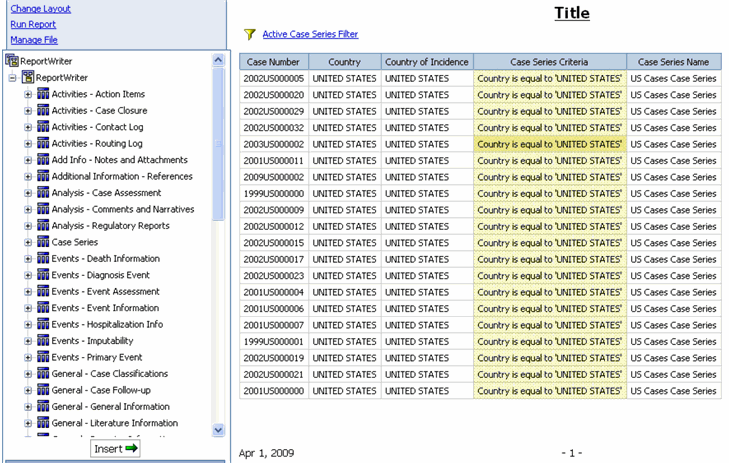The width and height of the screenshot is (729, 463).
Task: Click the Case Series table icon
Action: pos(43,242)
